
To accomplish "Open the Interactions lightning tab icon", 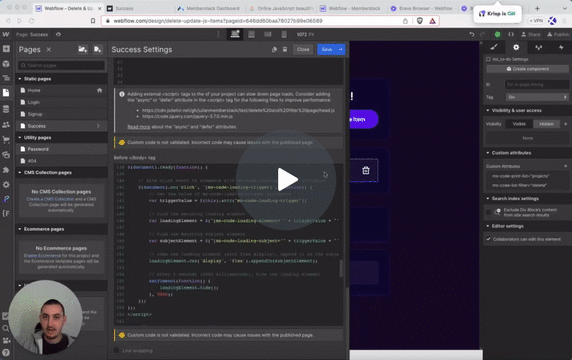I will (561, 47).
